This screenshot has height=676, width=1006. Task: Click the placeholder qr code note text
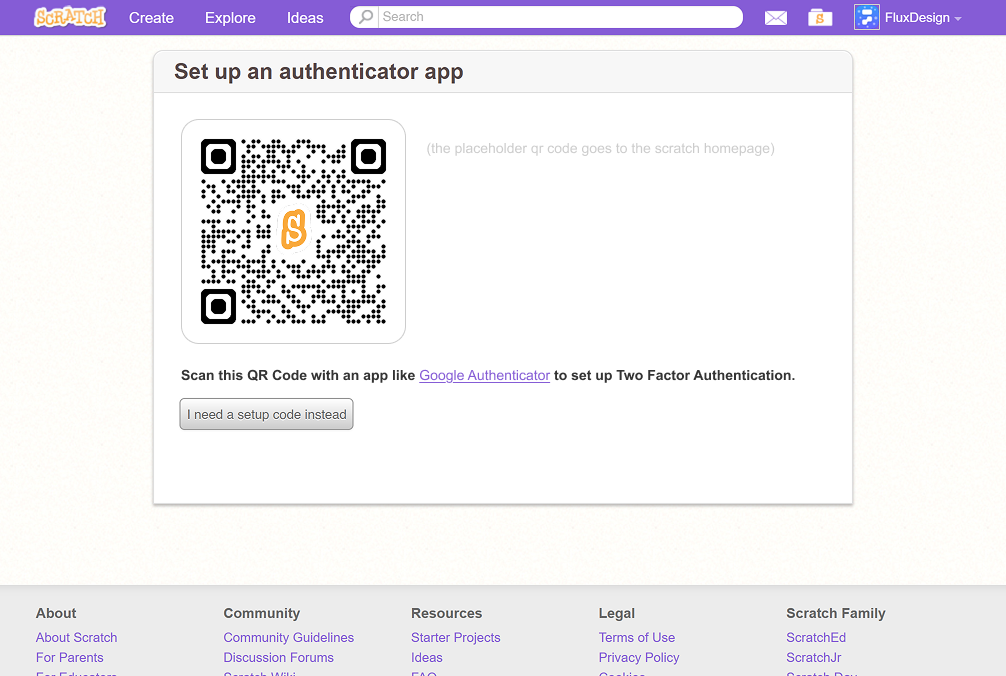[x=601, y=149]
